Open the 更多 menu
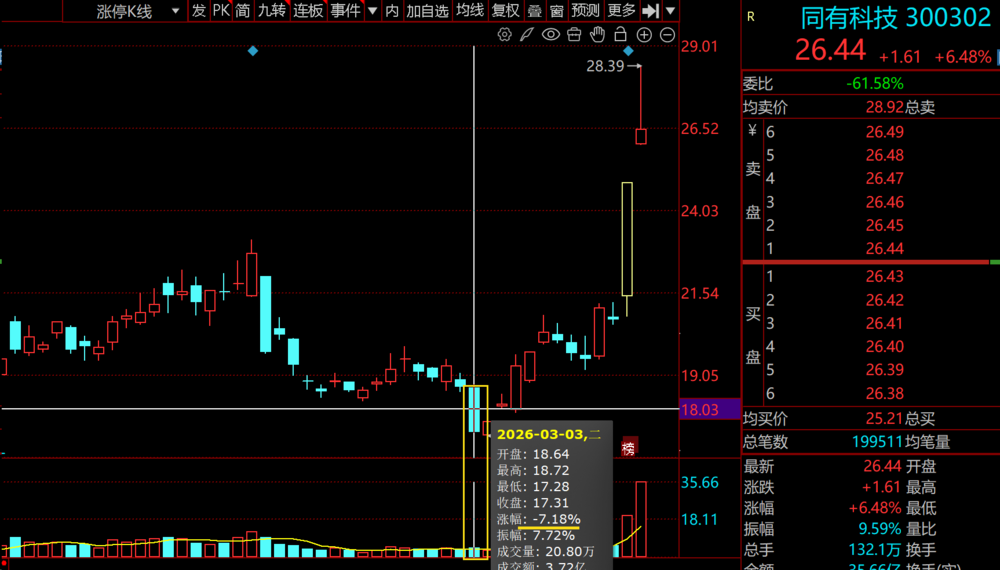 point(621,11)
